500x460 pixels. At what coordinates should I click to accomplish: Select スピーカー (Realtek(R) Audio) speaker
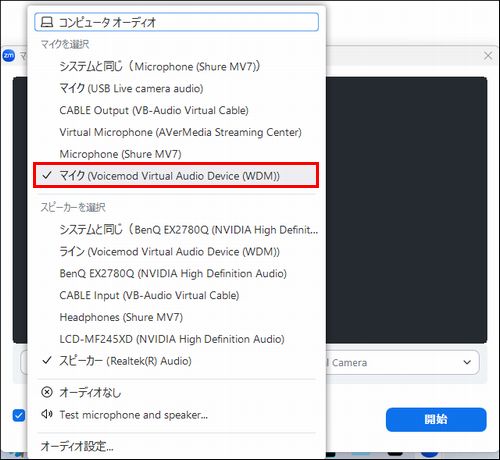[176, 361]
